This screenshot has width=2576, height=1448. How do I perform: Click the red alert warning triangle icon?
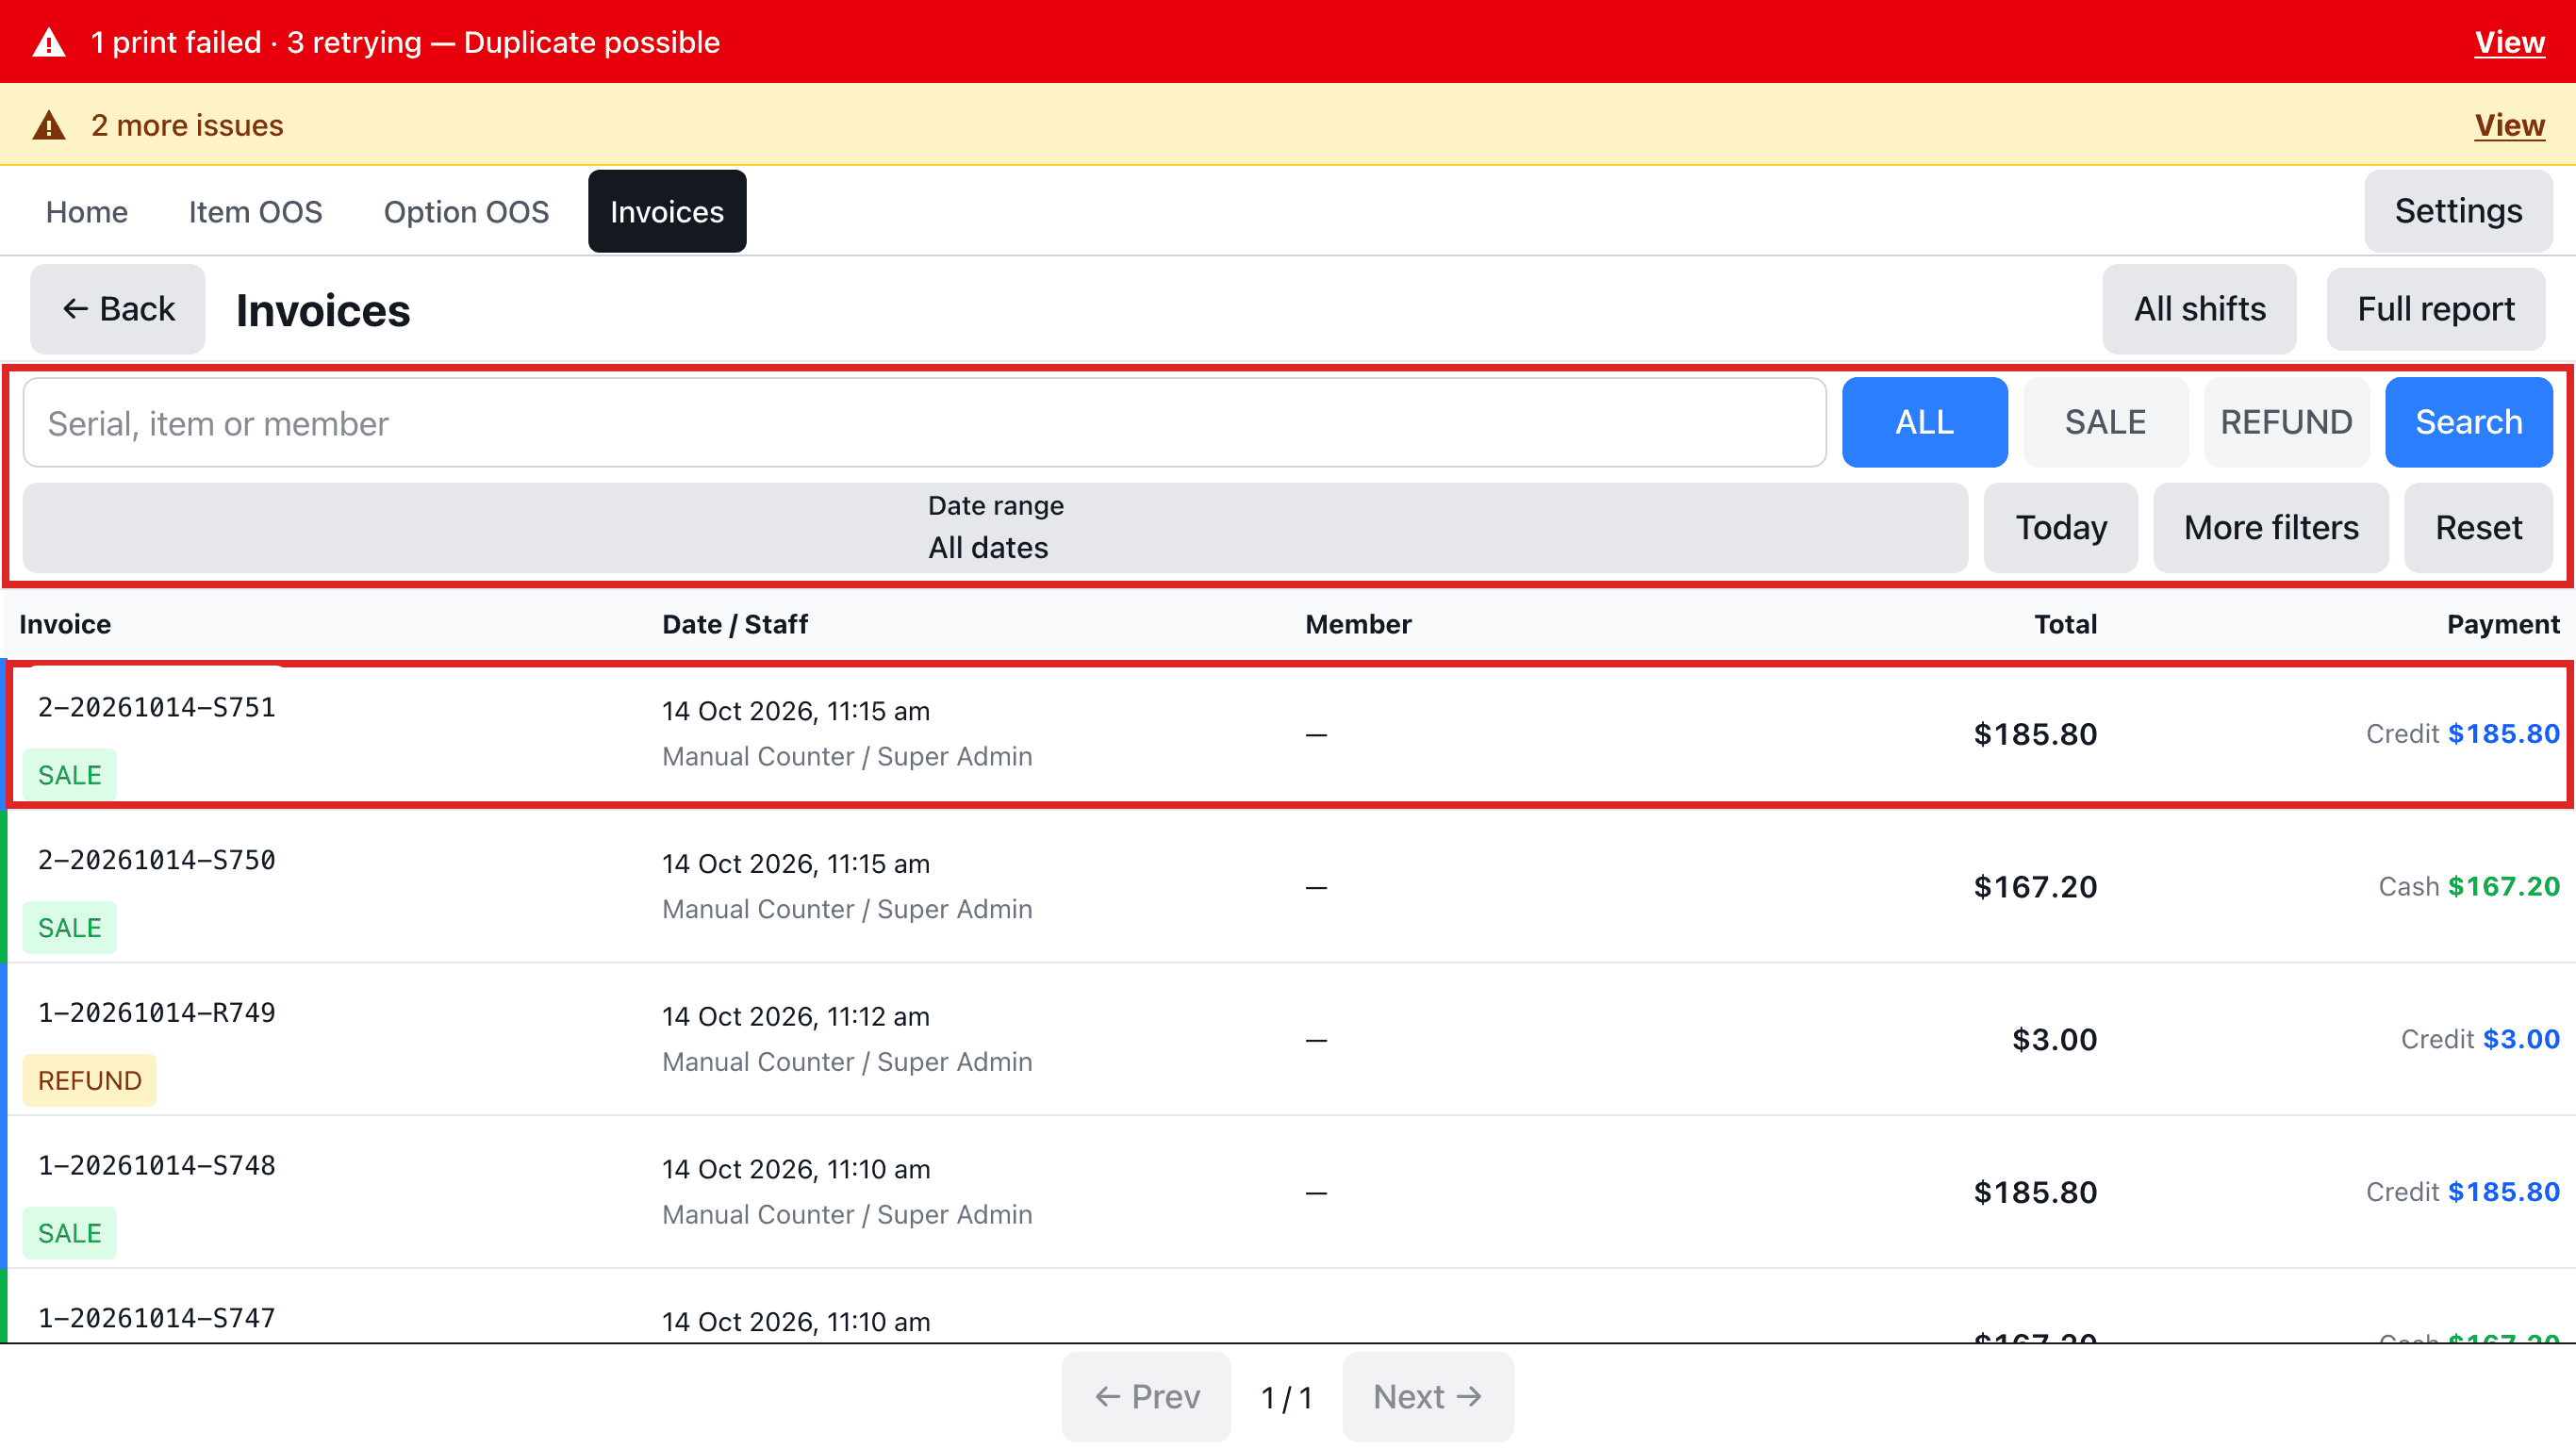pyautogui.click(x=49, y=42)
